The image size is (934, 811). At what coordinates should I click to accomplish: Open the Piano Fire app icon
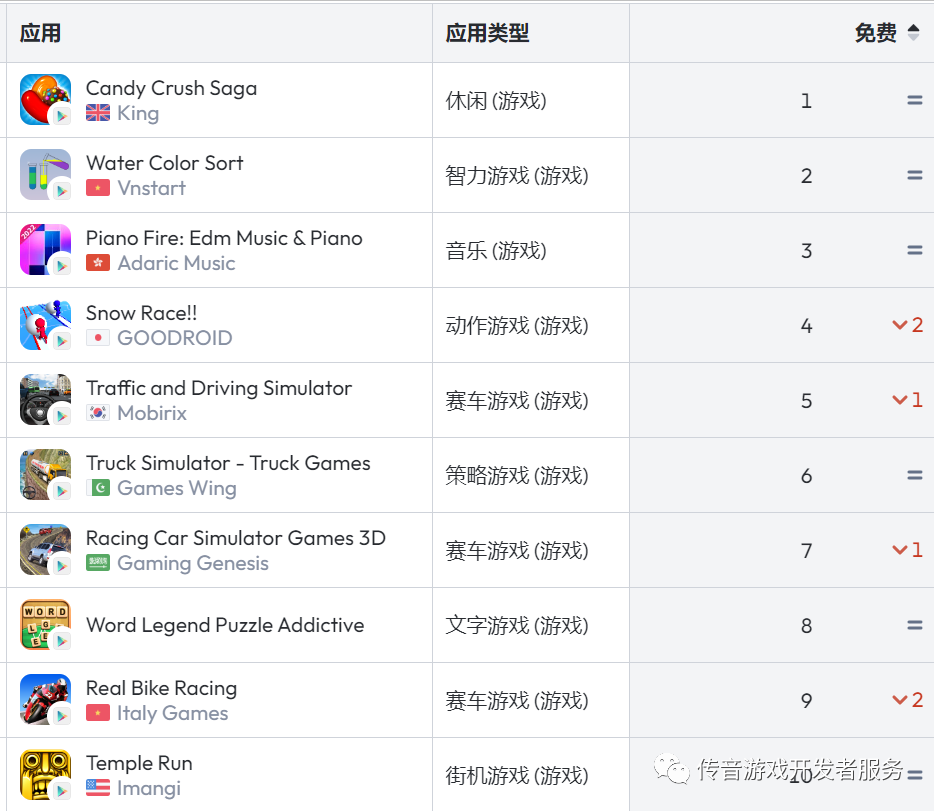(x=45, y=249)
